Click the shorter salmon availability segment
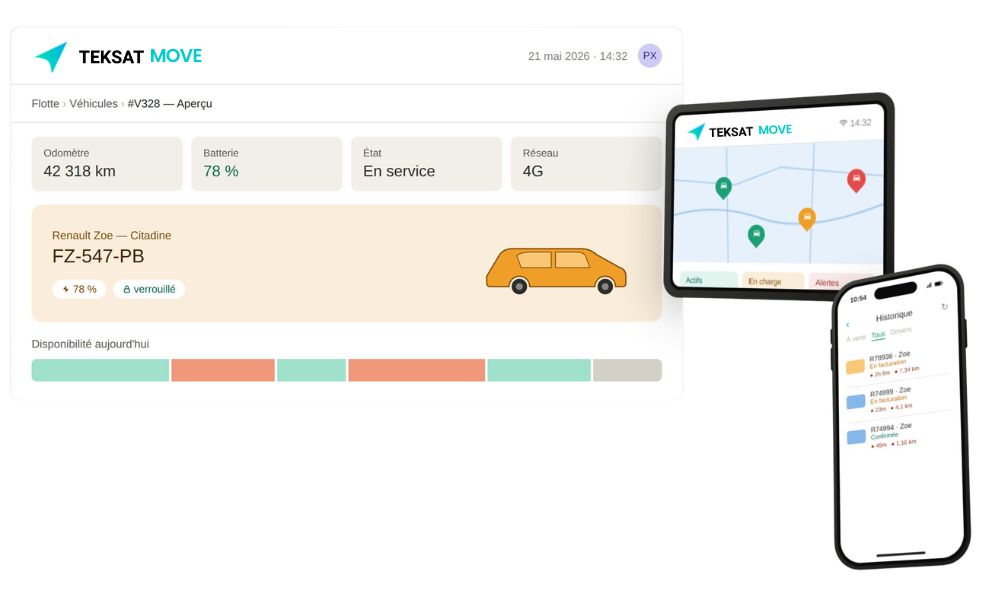The width and height of the screenshot is (1000, 590). 223,370
